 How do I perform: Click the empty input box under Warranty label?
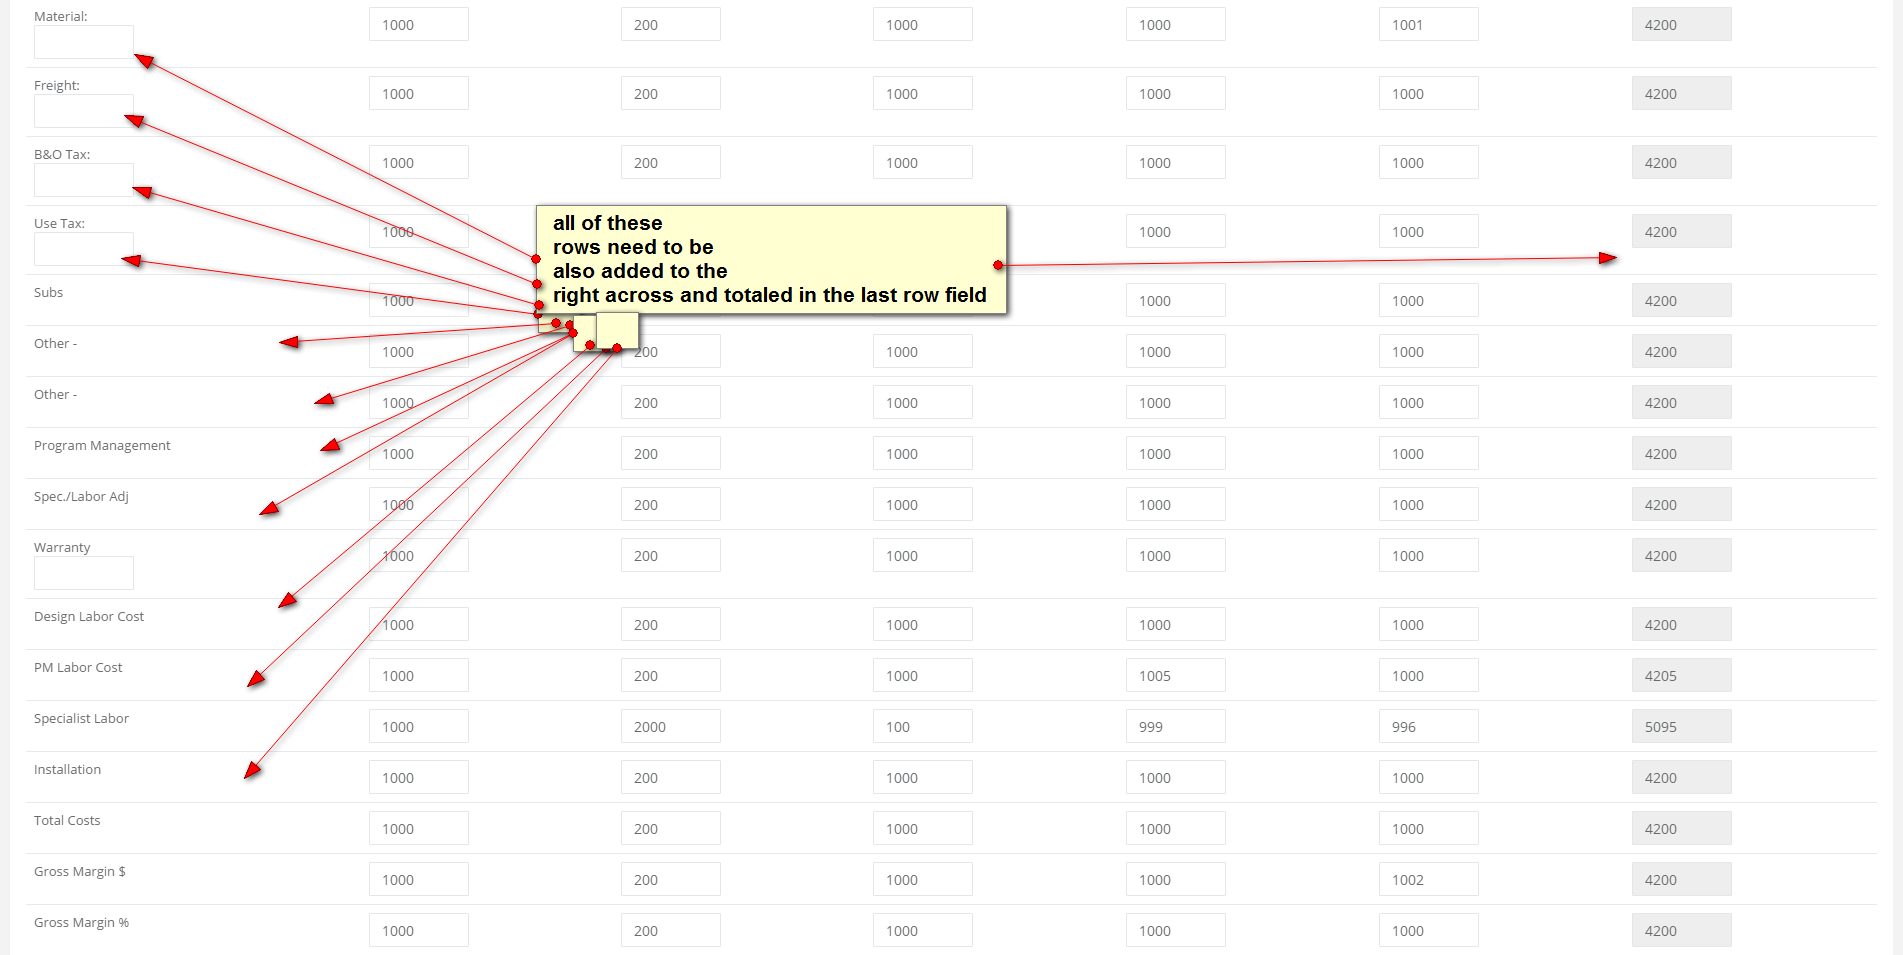click(x=84, y=573)
